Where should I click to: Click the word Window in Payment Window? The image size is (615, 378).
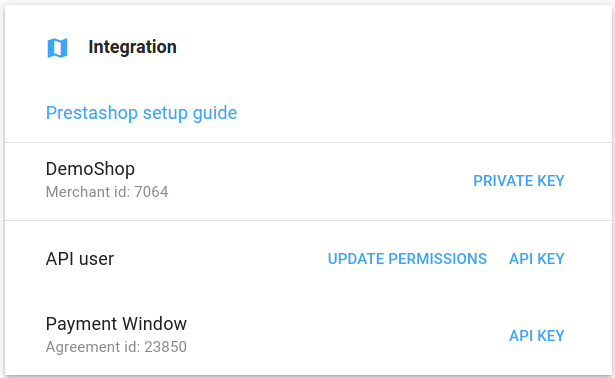[x=155, y=324]
